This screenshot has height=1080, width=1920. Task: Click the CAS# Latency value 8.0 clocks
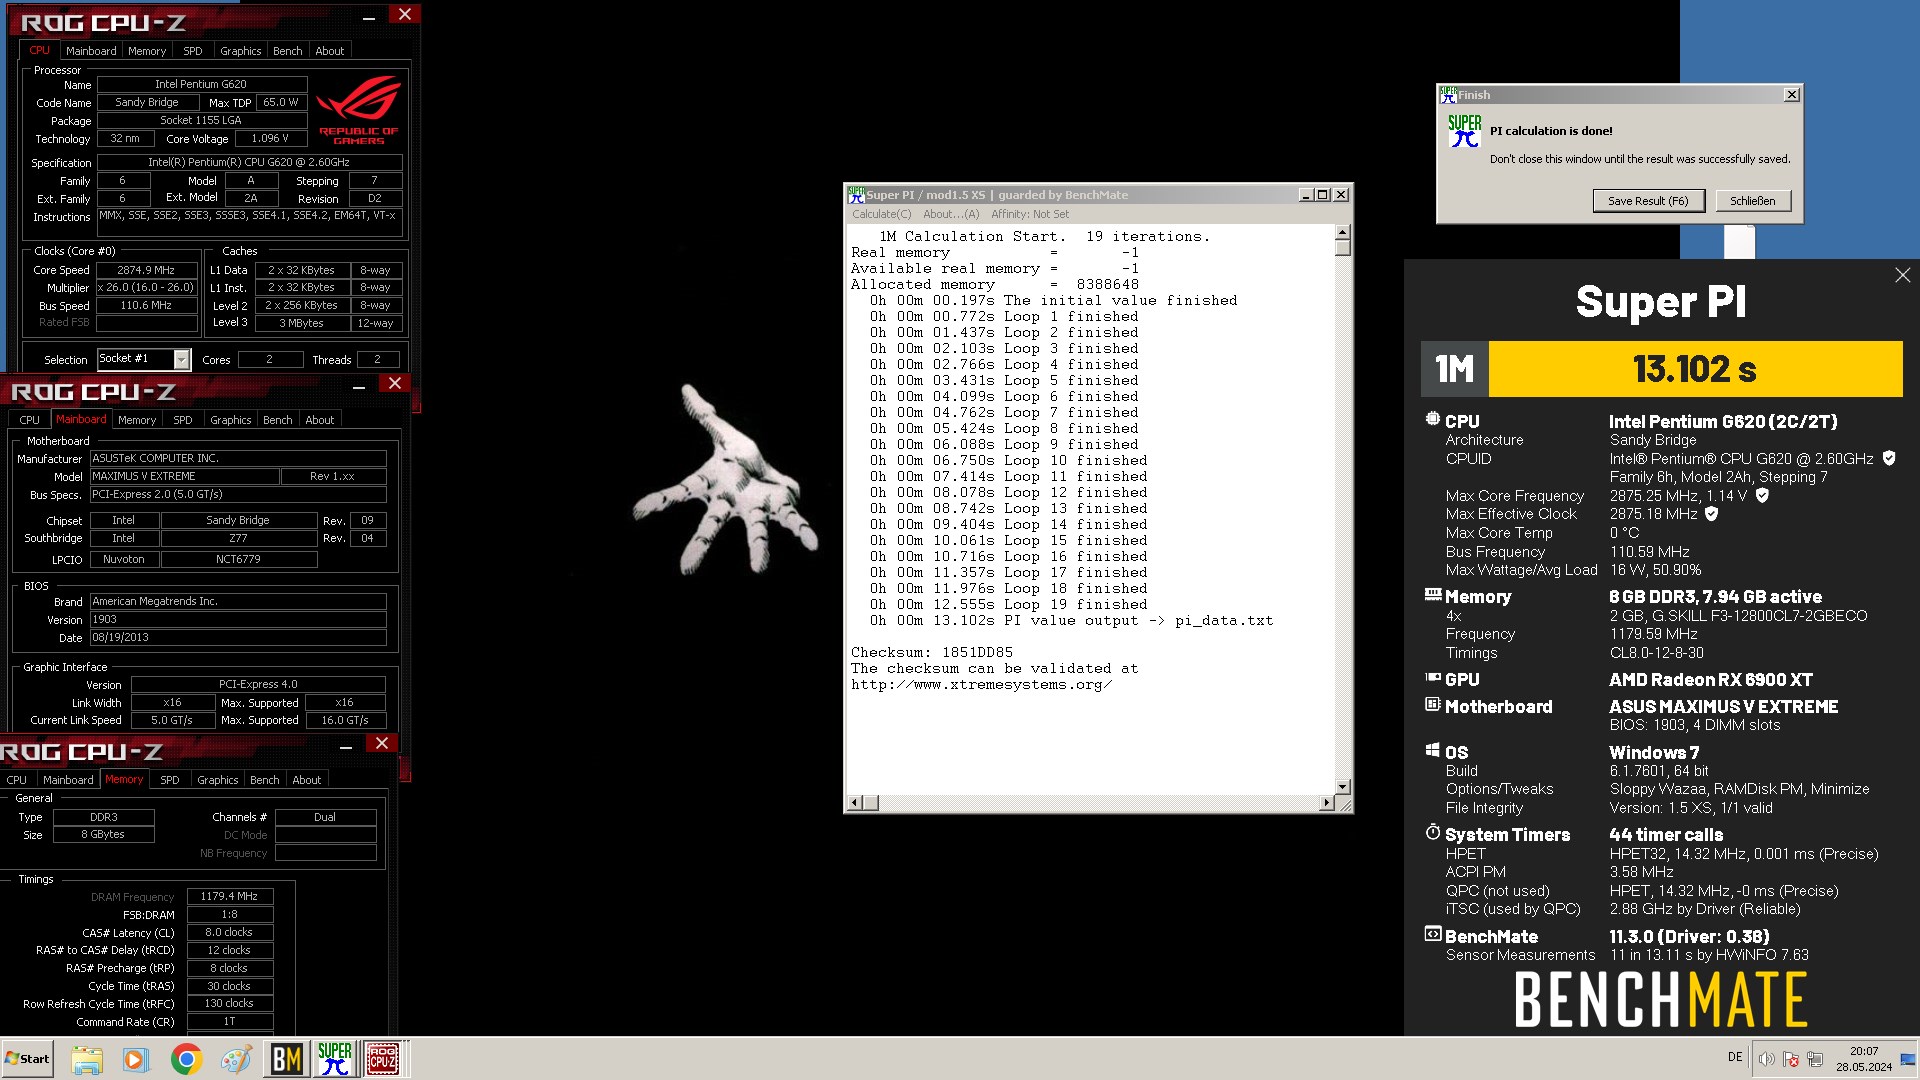tap(229, 933)
